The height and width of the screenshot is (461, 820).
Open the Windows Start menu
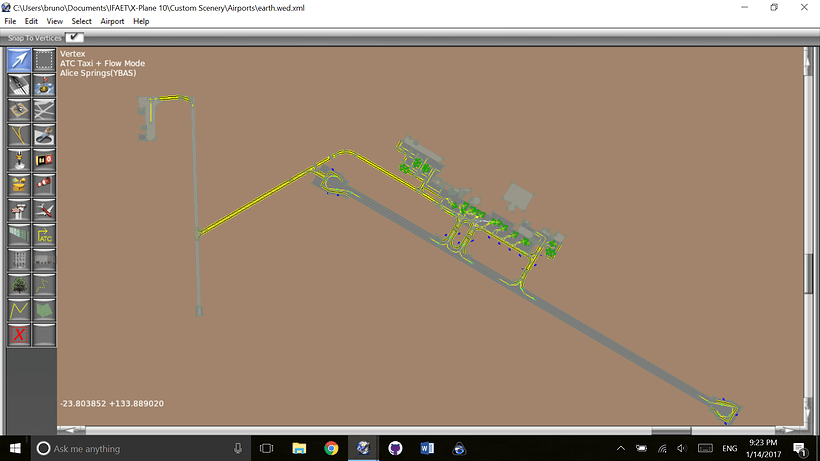click(x=15, y=448)
